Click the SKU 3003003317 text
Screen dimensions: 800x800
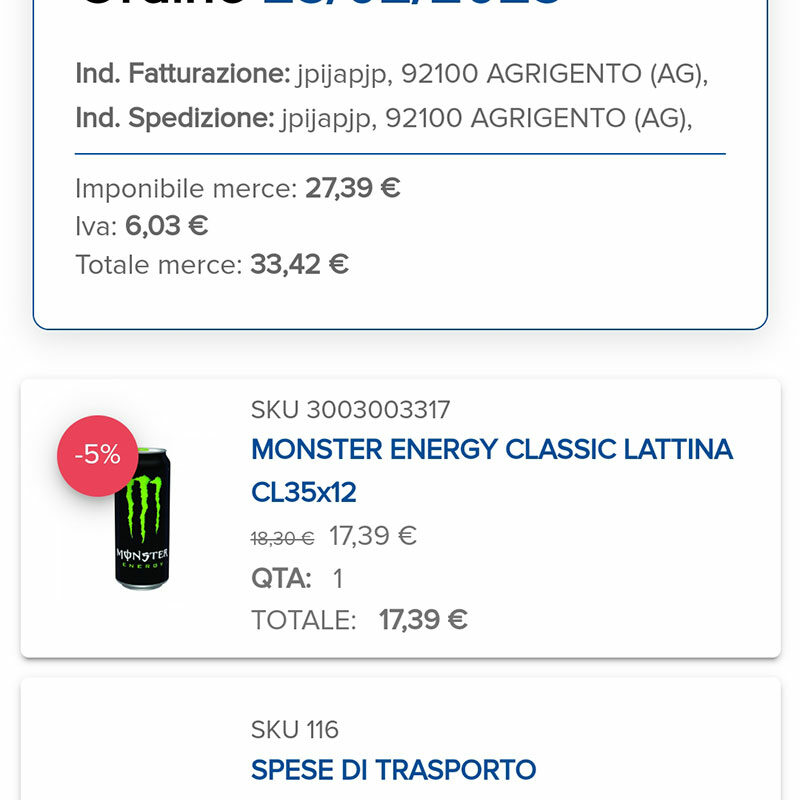click(350, 410)
